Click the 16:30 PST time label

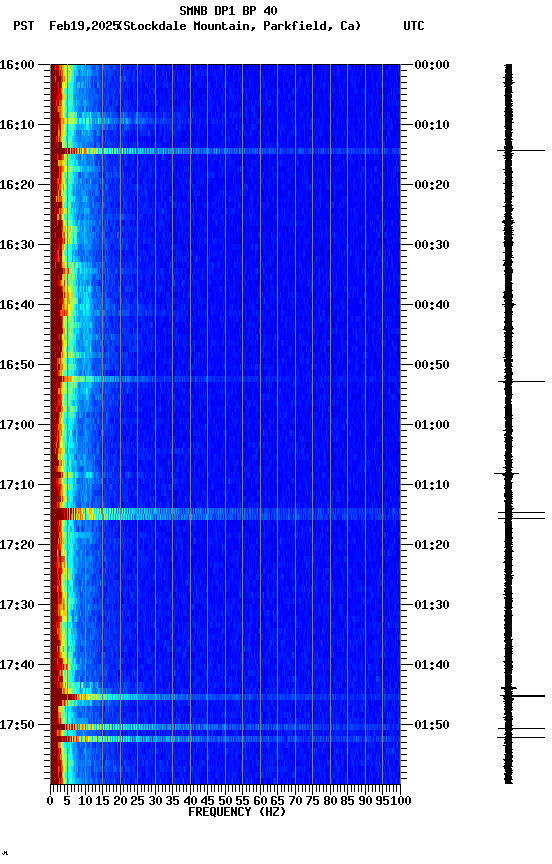click(x=17, y=245)
